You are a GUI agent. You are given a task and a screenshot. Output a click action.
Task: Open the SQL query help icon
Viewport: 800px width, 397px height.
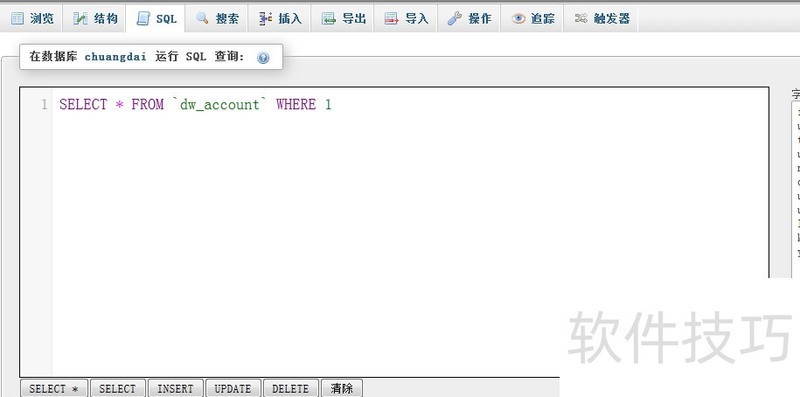click(263, 58)
